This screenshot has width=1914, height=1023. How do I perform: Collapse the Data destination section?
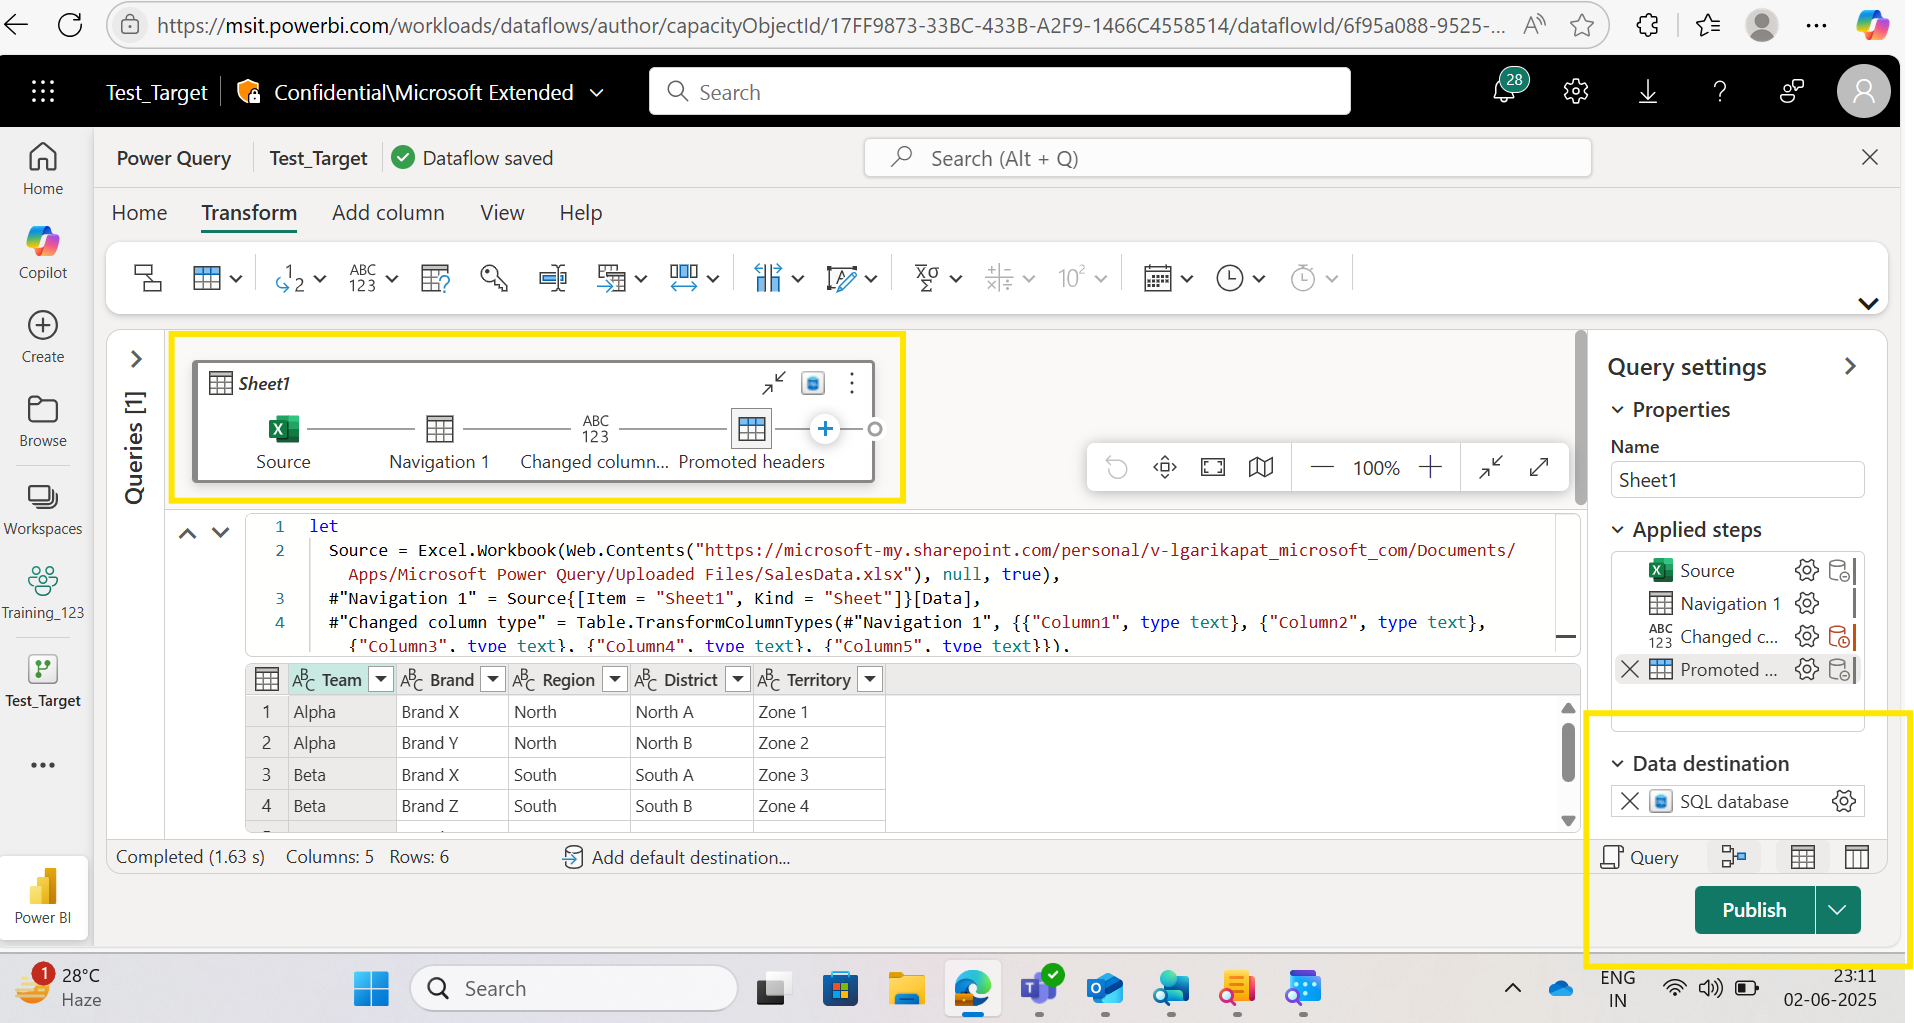[x=1617, y=764]
